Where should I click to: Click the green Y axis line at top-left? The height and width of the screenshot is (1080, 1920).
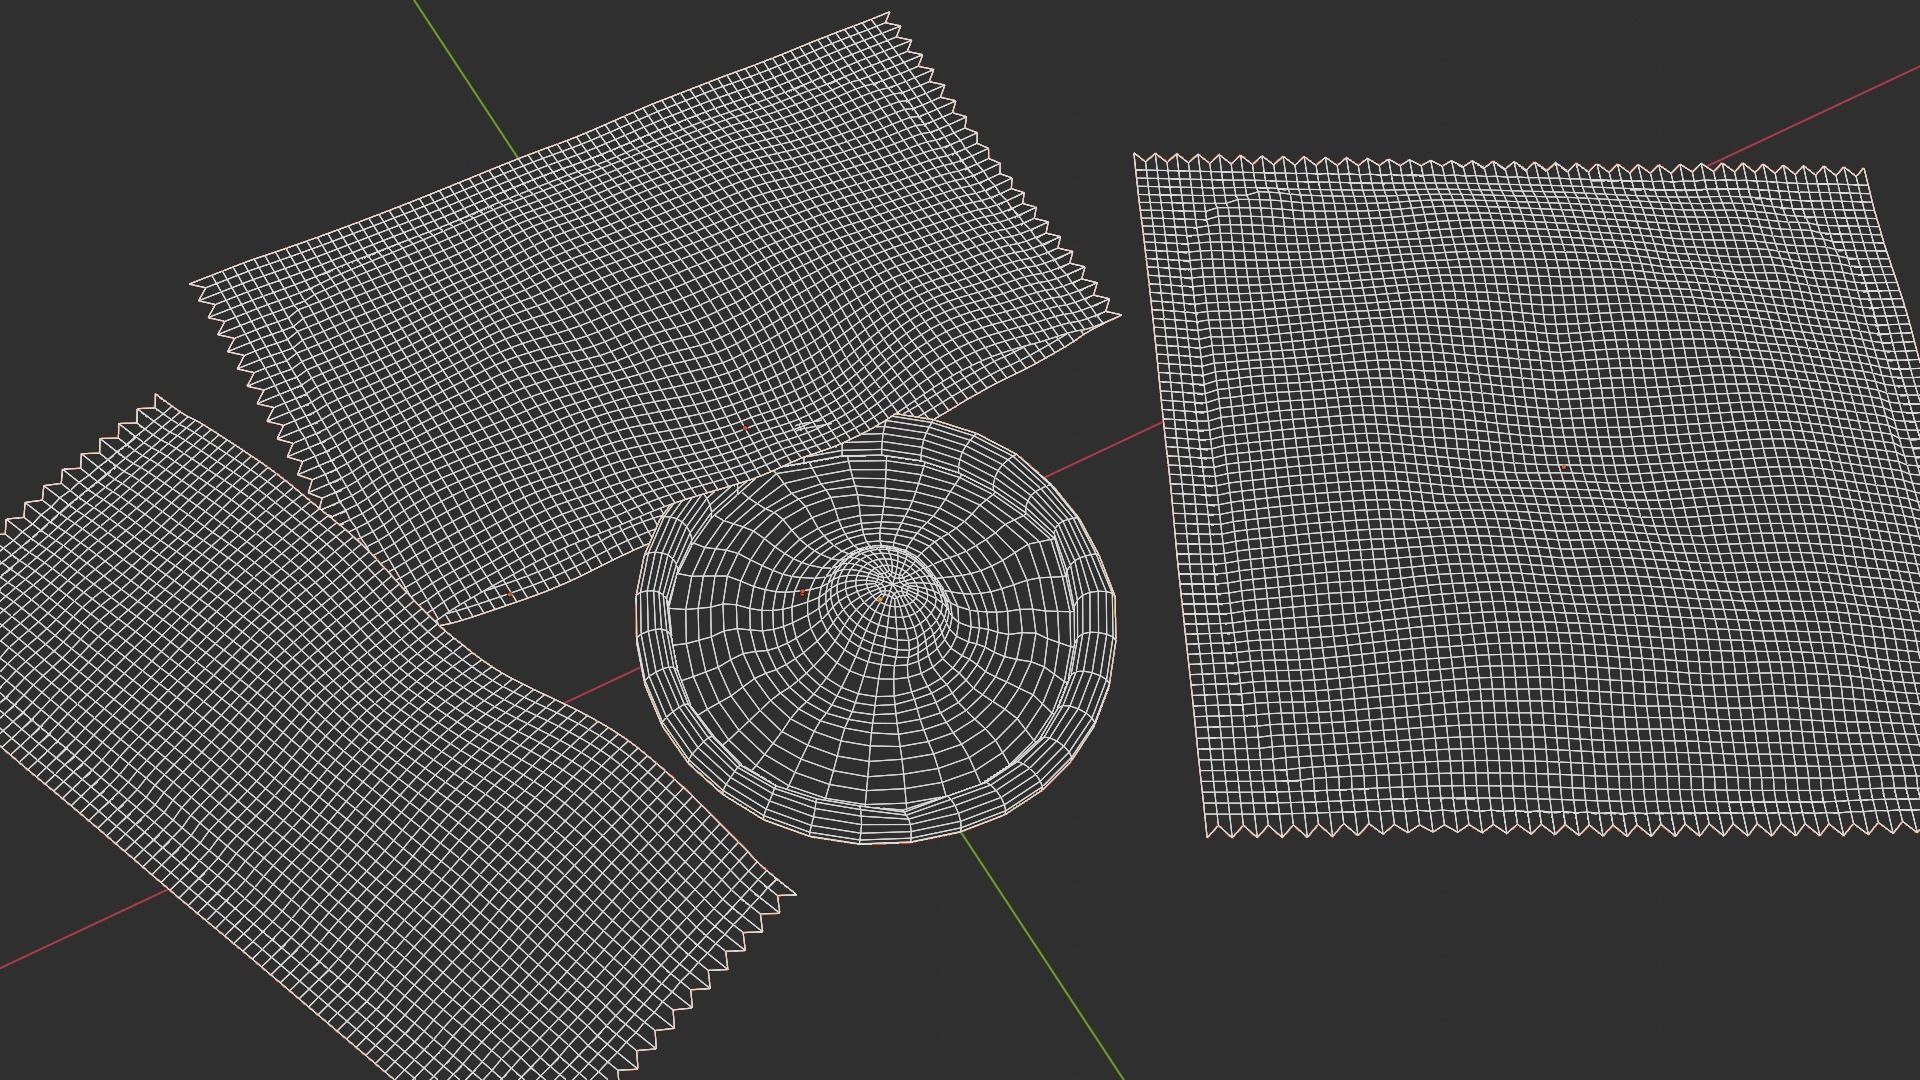point(465,78)
